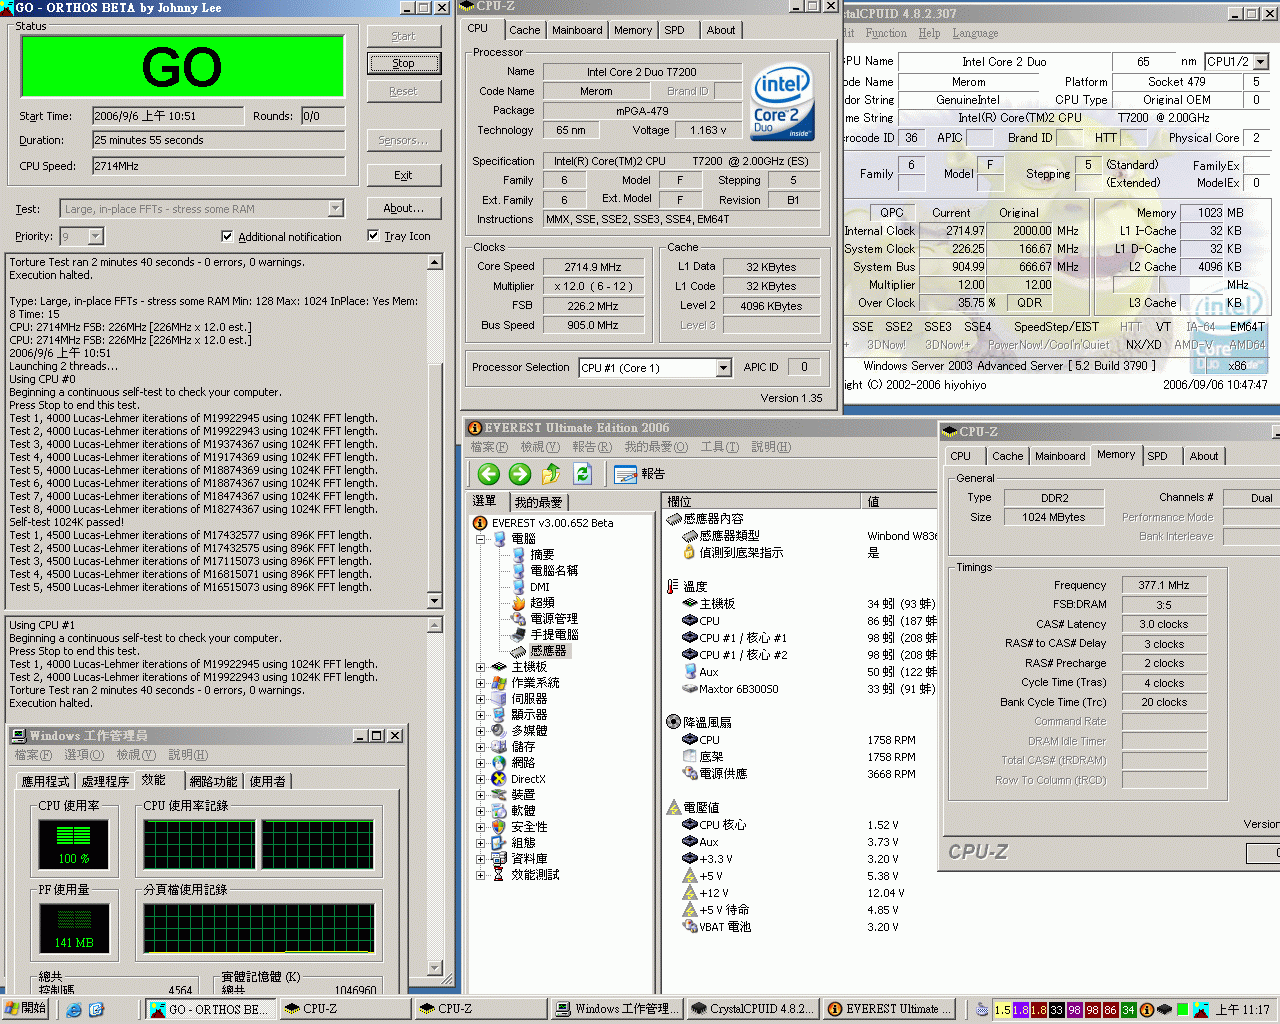Open DirectX category in EVEREST tree
The image size is (1280, 1024).
[528, 779]
